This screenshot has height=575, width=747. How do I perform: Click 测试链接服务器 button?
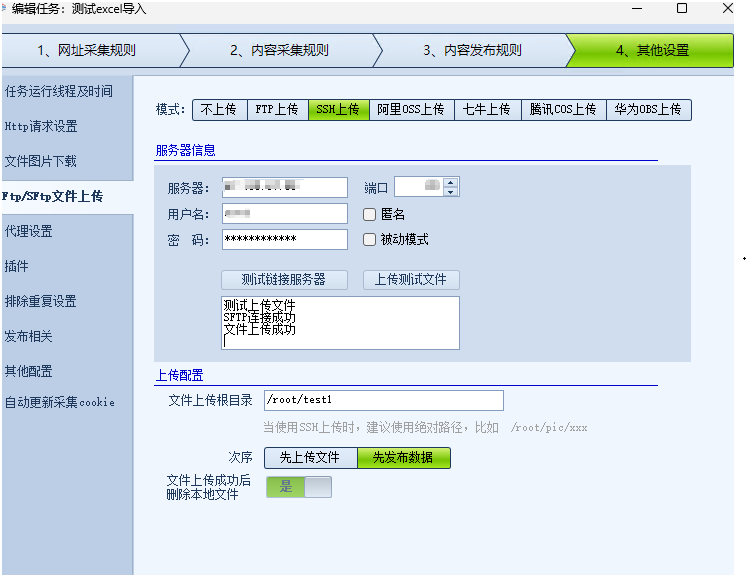283,280
